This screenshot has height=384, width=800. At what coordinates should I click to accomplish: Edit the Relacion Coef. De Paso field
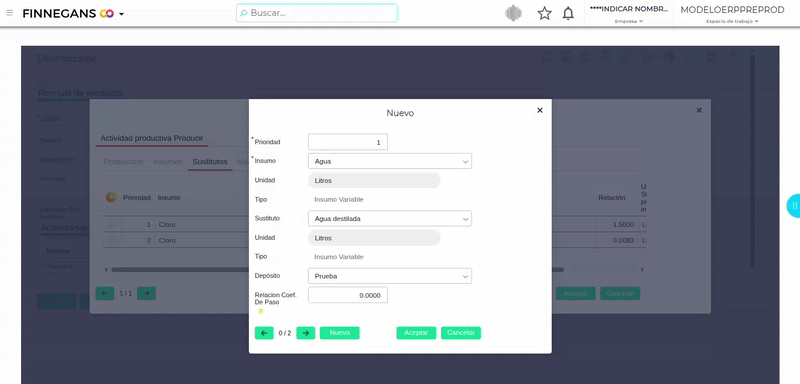click(x=348, y=295)
